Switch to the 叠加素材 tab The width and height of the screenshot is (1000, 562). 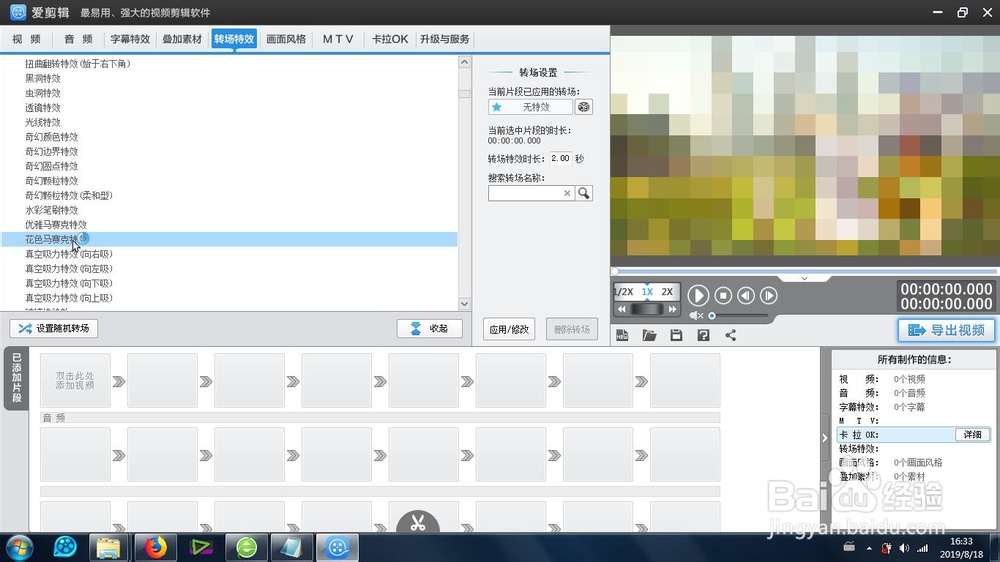coord(182,39)
